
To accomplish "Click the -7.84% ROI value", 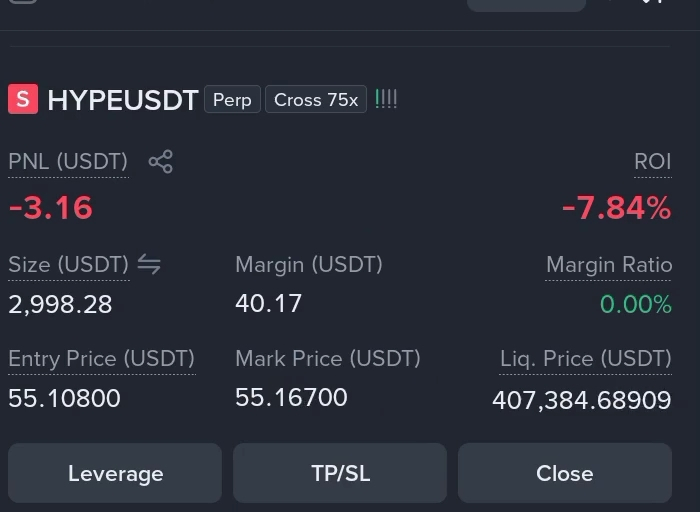I will click(617, 208).
